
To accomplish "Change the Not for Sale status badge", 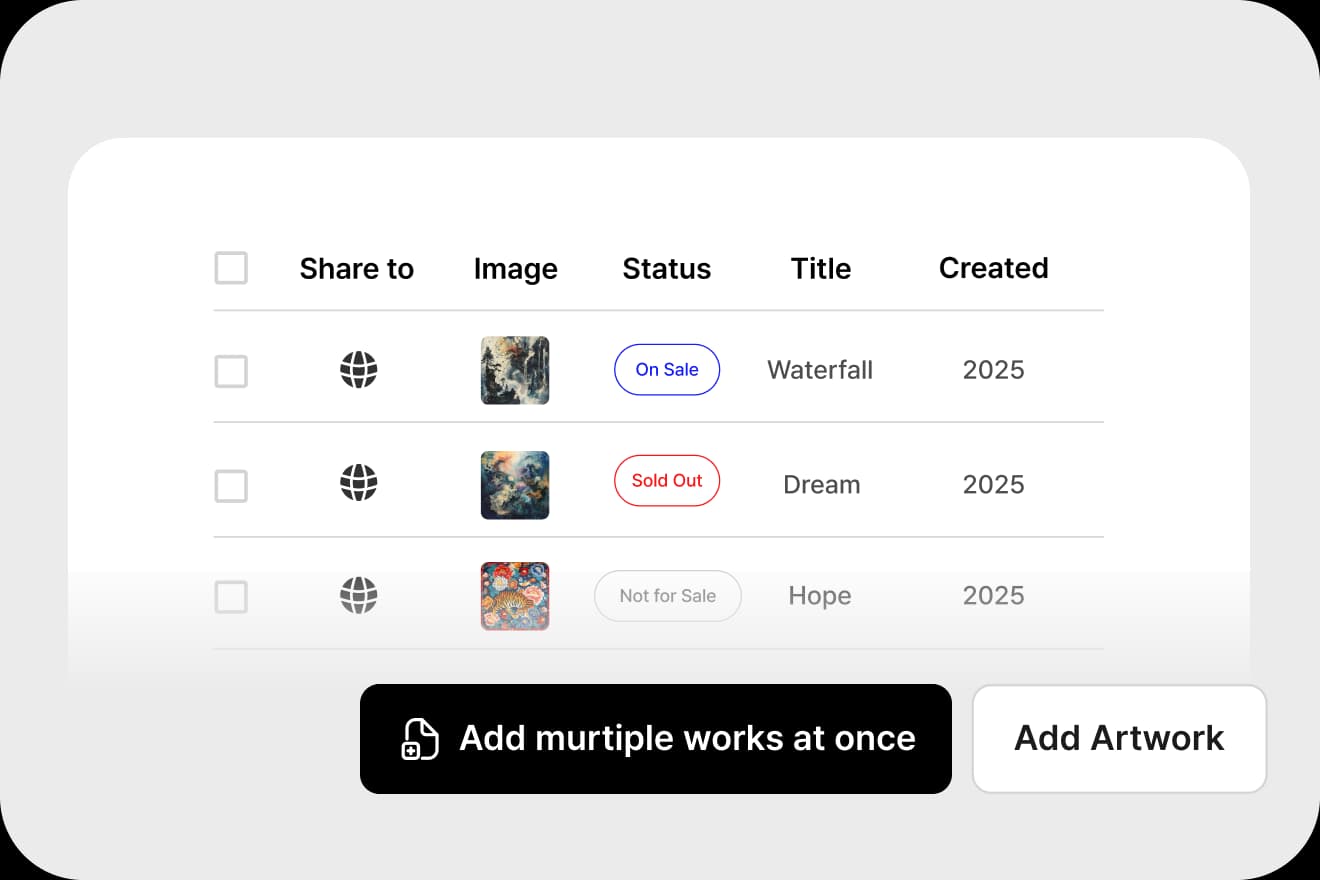I will point(667,596).
